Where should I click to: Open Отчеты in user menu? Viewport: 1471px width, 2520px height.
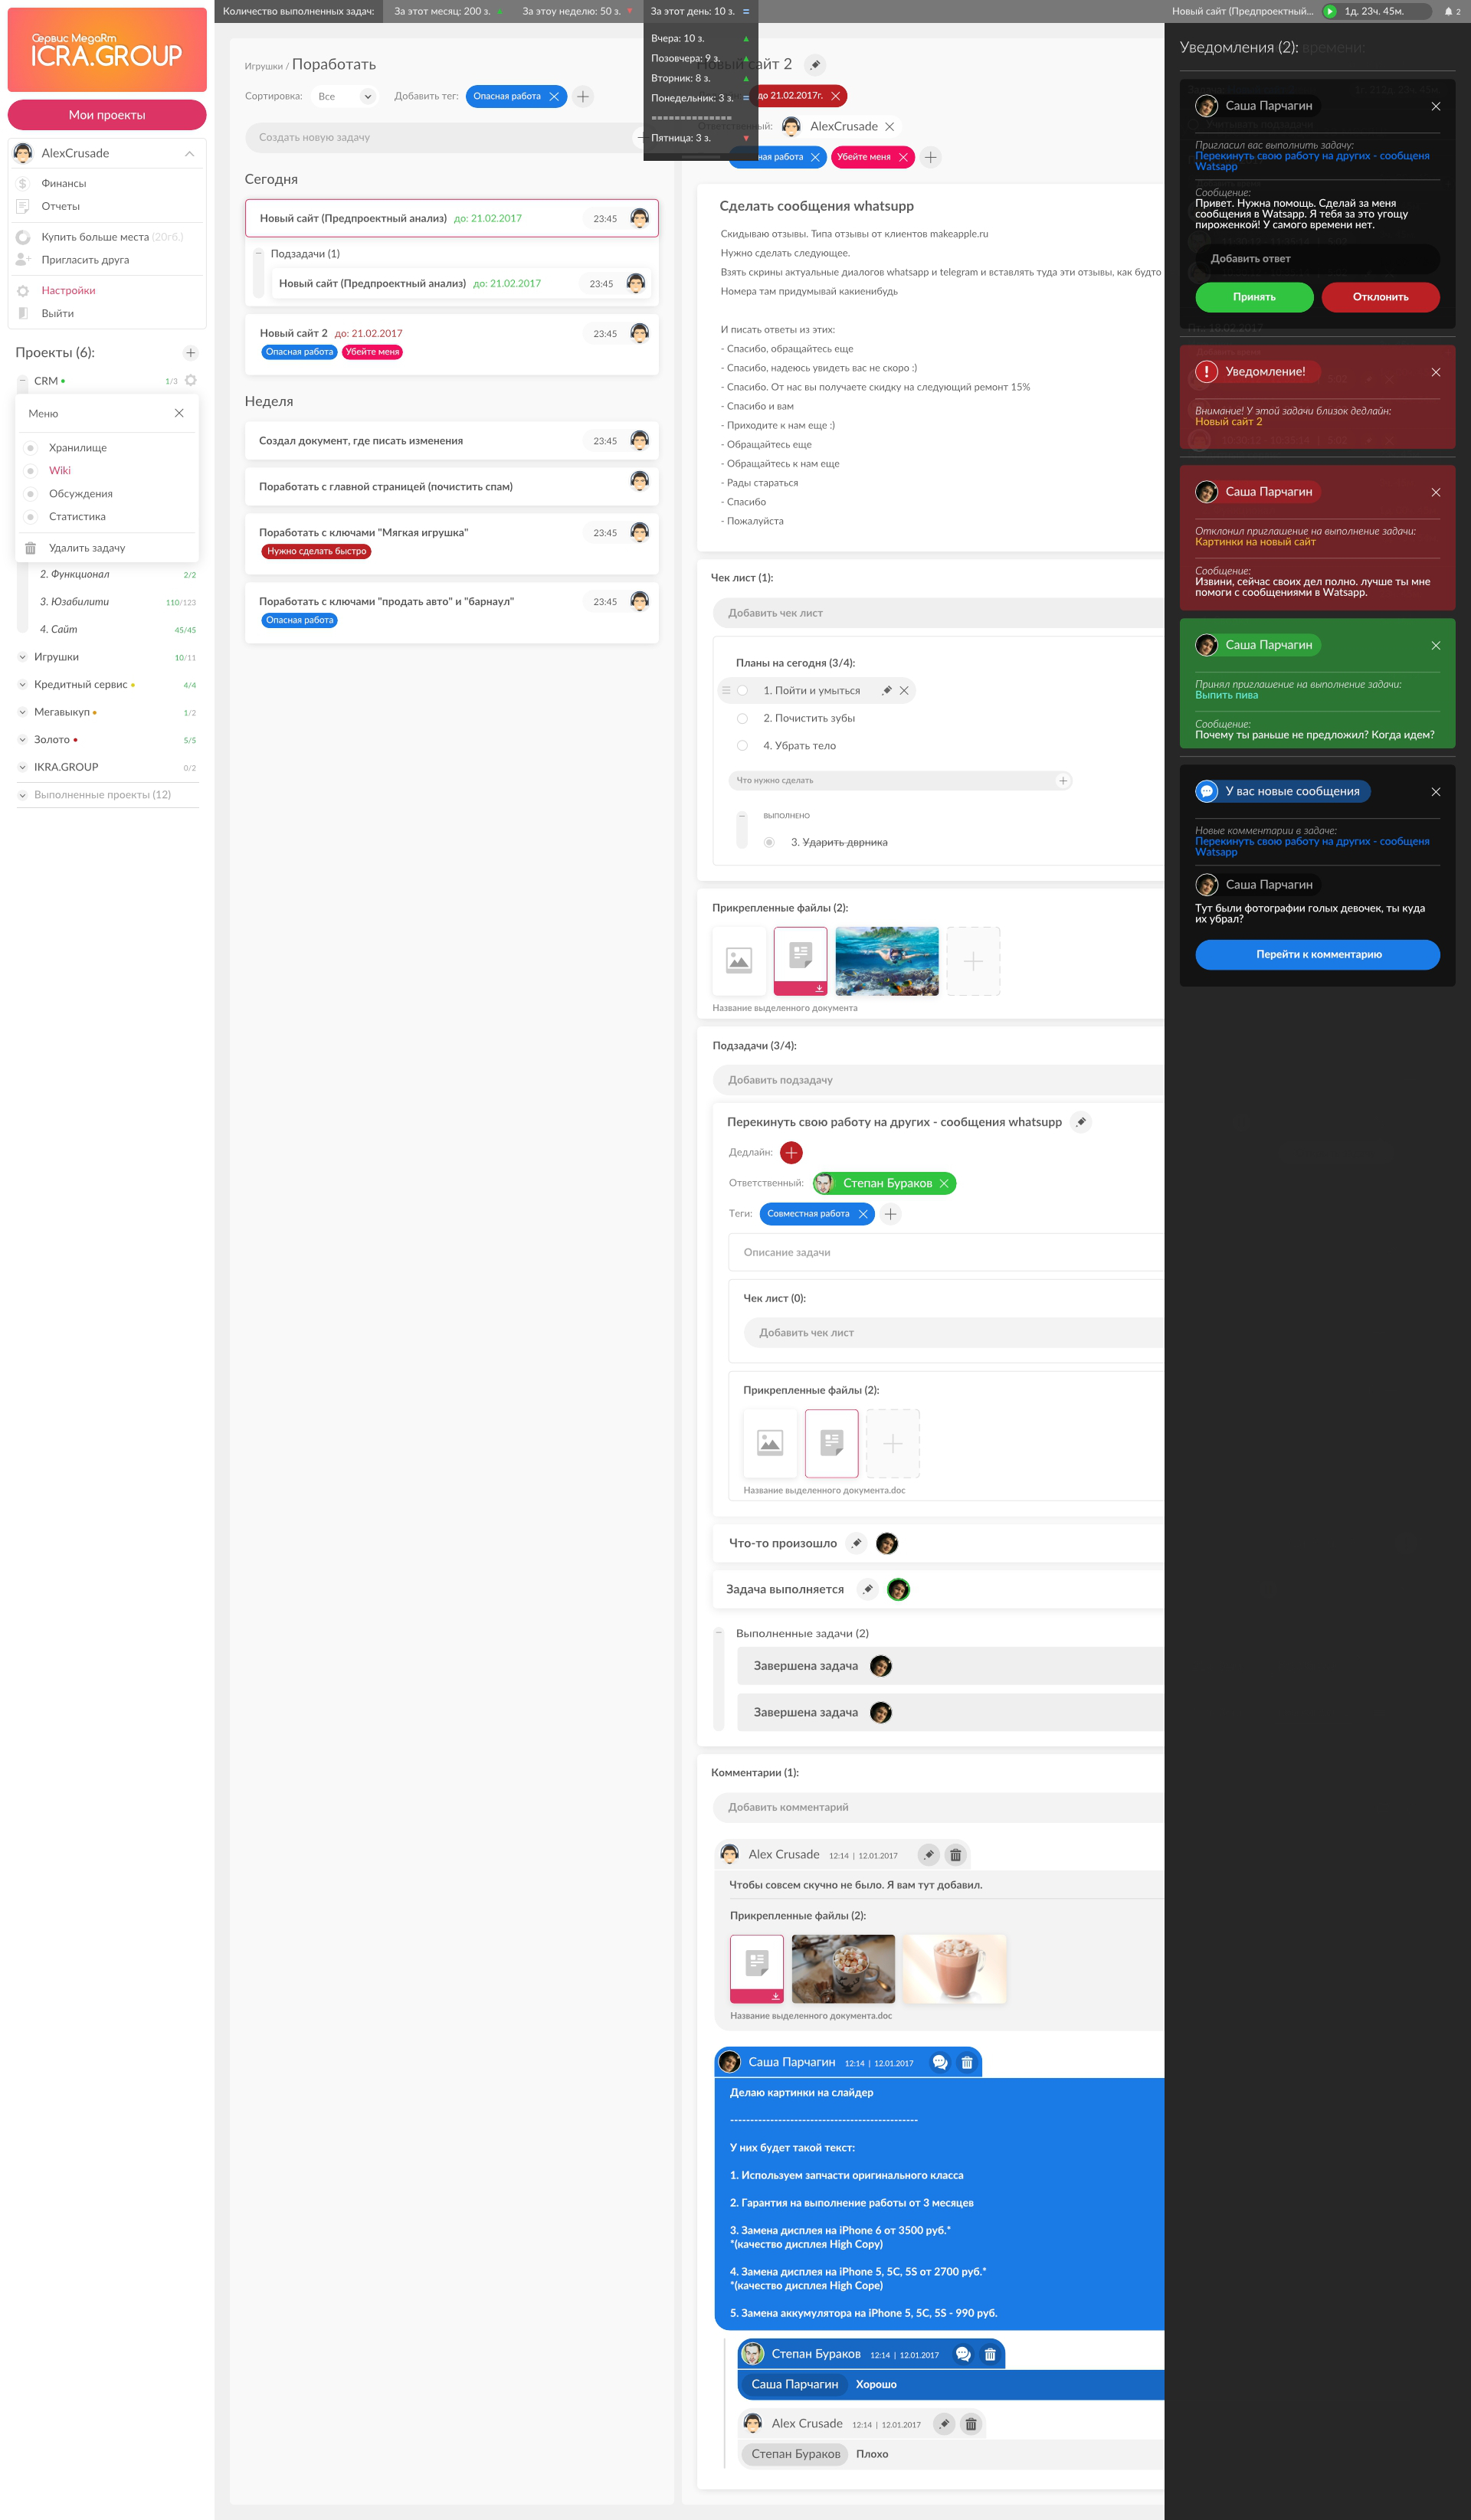[x=61, y=206]
